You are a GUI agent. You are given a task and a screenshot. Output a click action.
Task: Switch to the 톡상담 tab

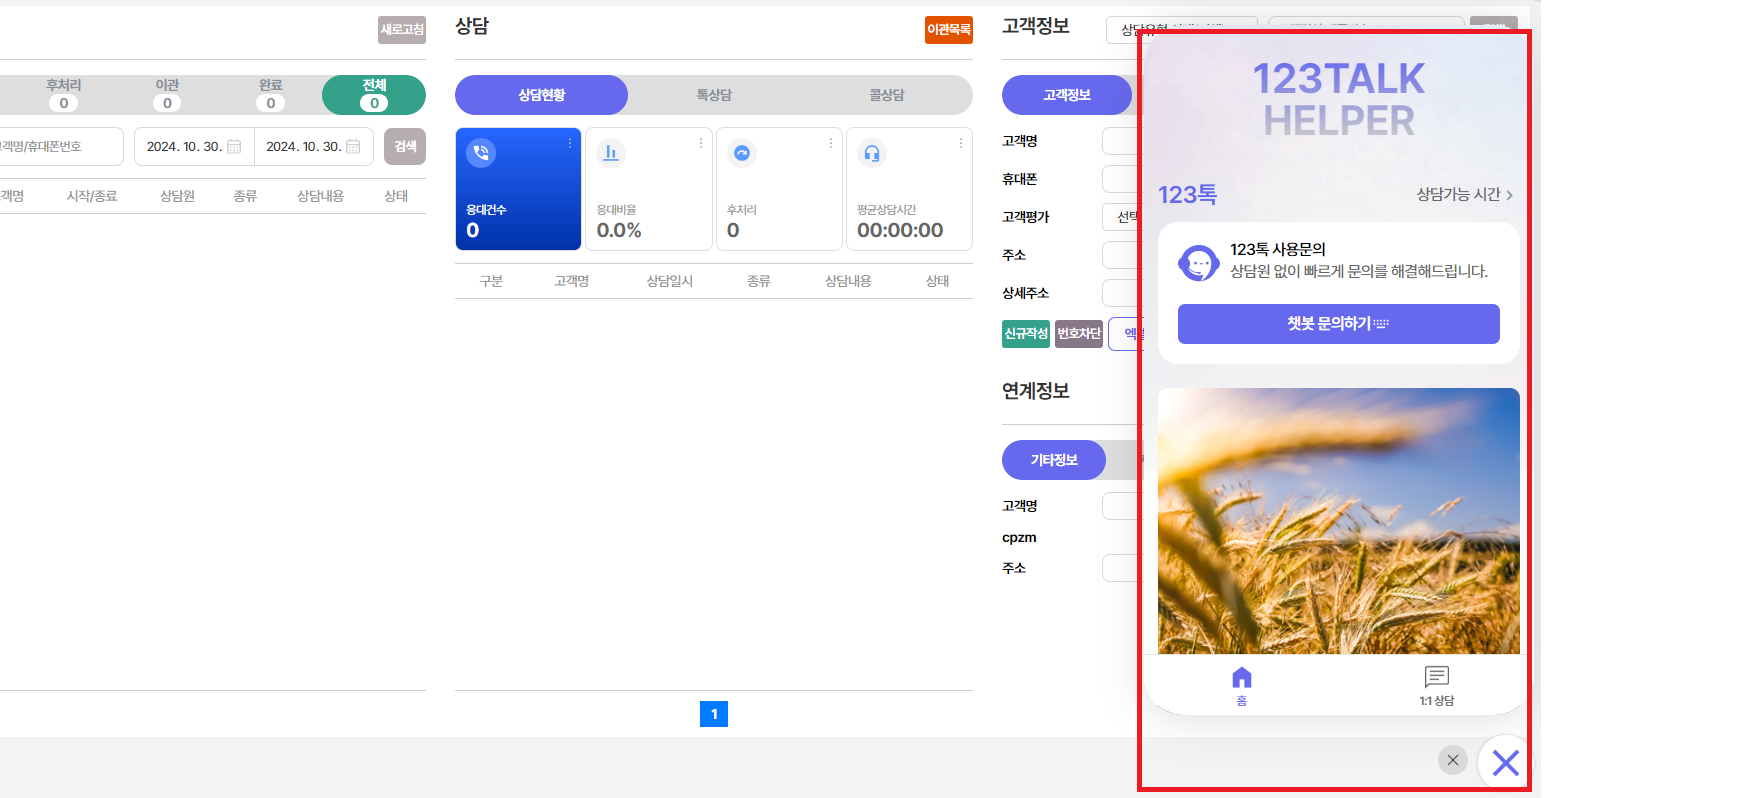tap(714, 95)
